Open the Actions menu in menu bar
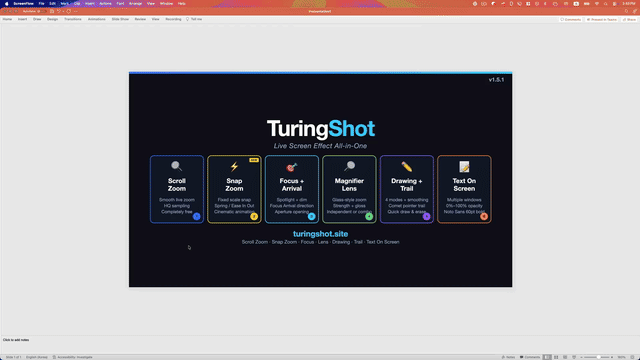 (105, 4)
